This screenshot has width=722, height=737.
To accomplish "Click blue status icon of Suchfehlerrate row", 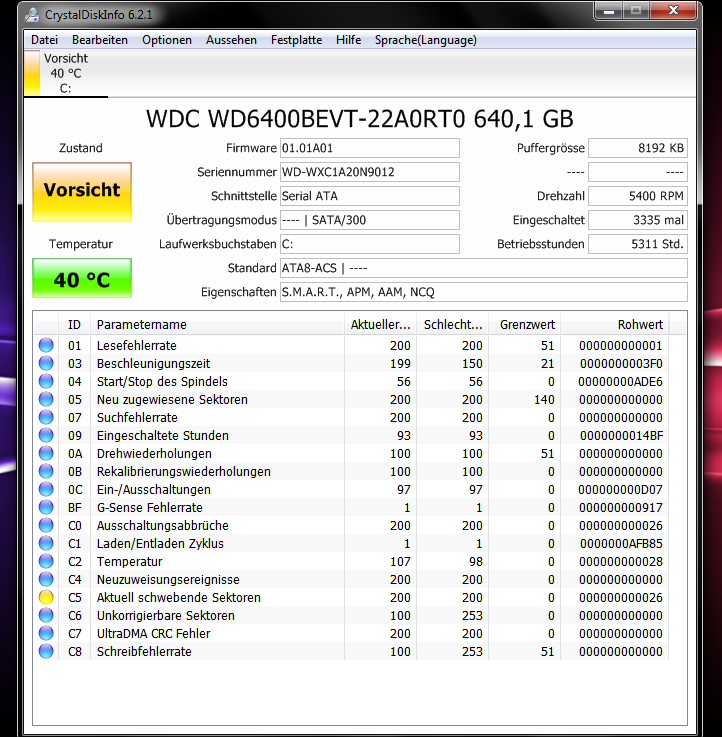I will click(x=46, y=417).
